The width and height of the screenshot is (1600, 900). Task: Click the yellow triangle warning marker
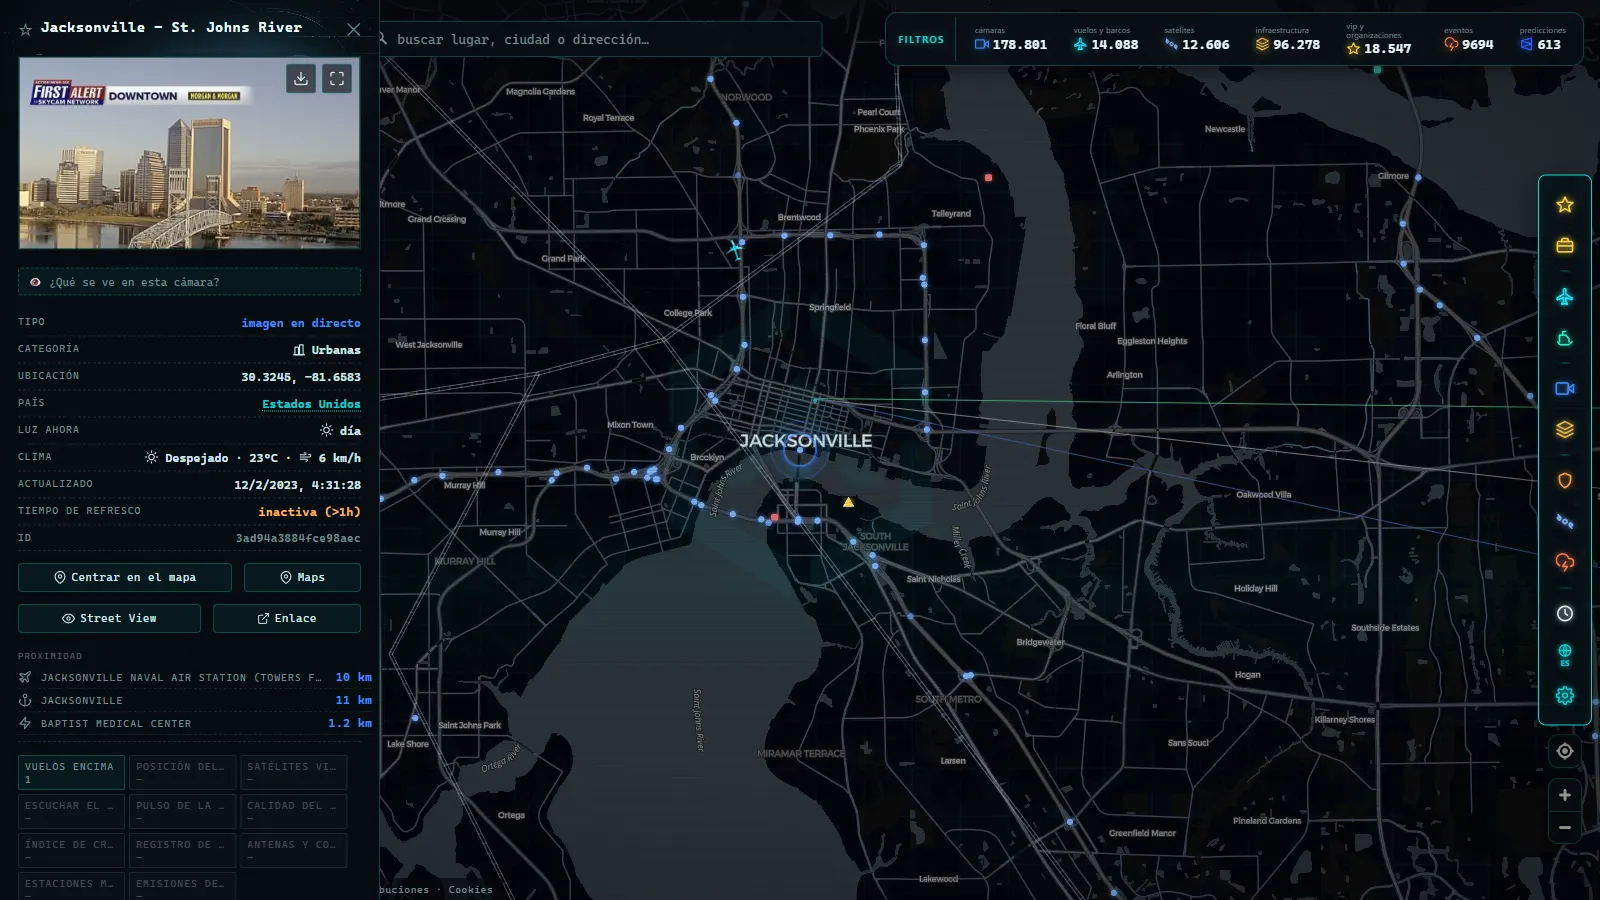pos(848,502)
